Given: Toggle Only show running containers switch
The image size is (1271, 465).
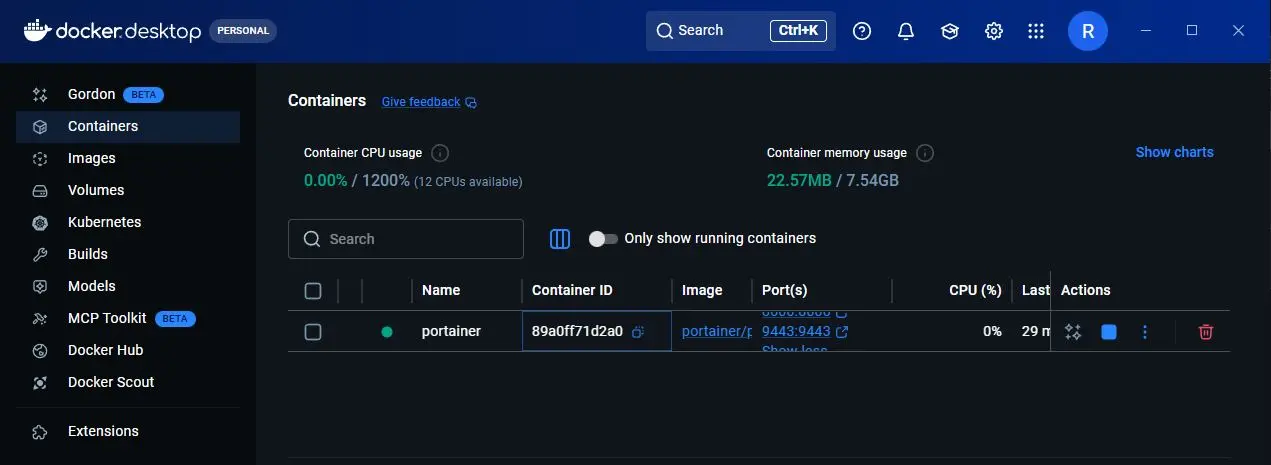Looking at the screenshot, I should [603, 239].
